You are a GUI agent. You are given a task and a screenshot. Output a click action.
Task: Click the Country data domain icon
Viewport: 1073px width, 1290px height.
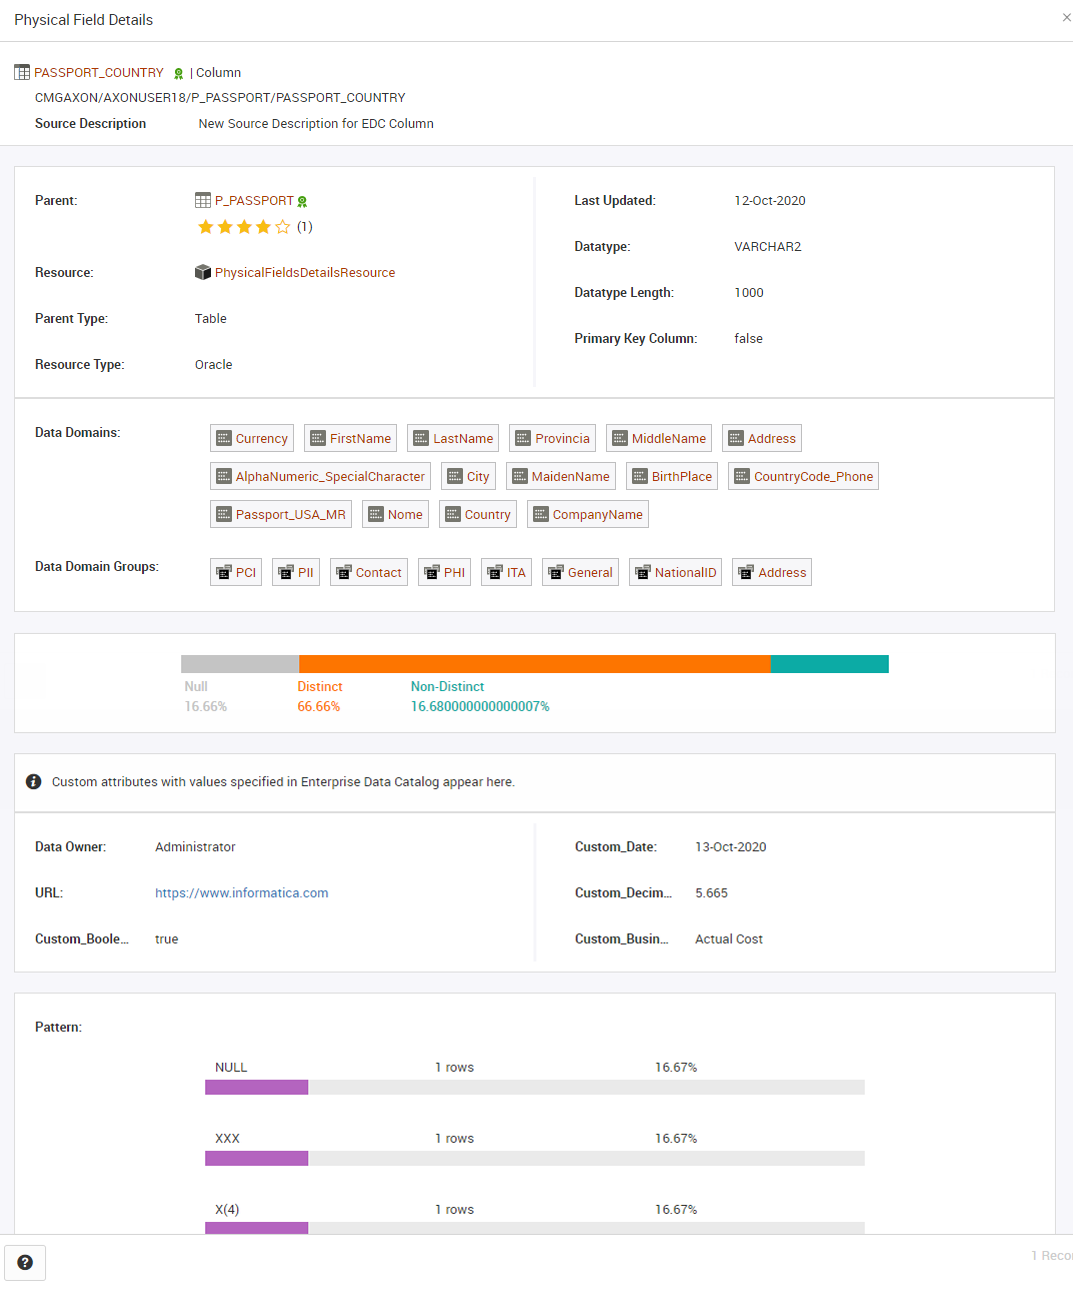[453, 514]
